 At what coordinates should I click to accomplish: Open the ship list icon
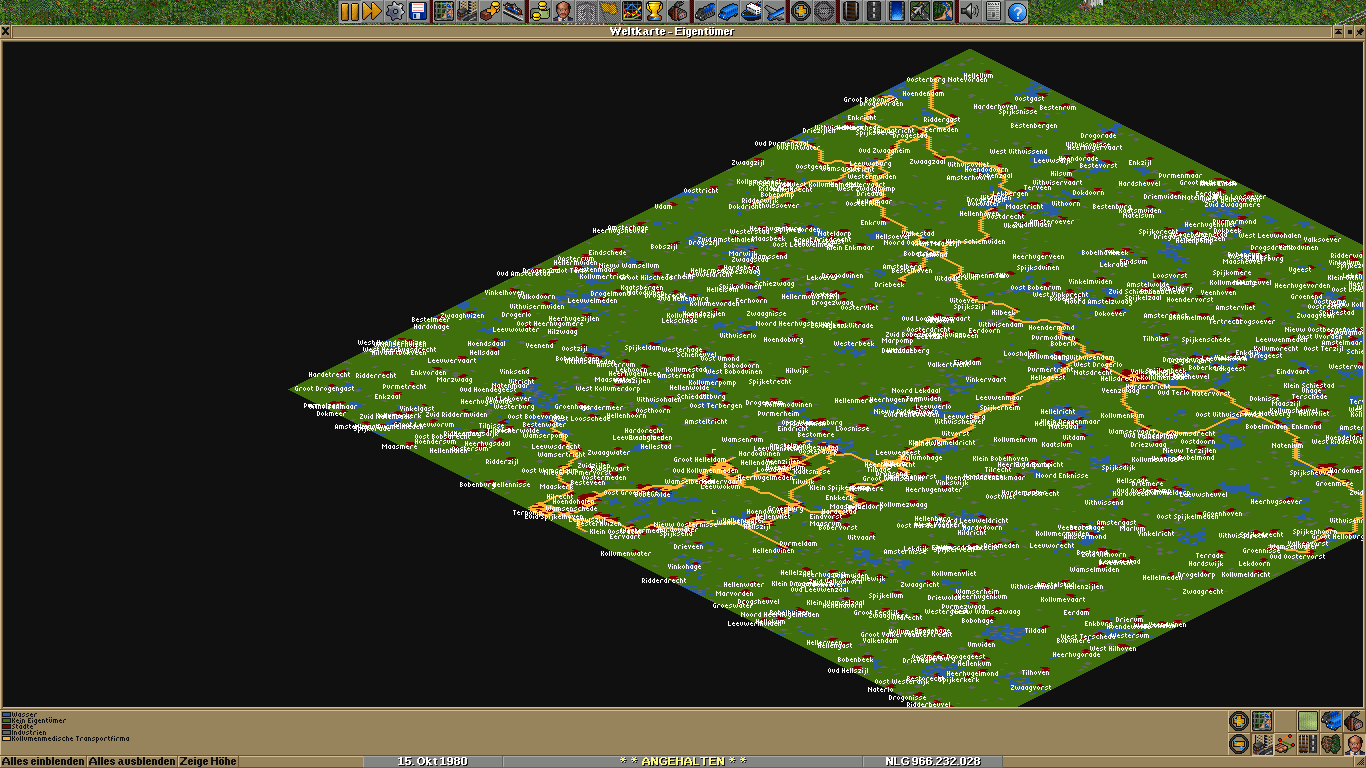pyautogui.click(x=750, y=12)
